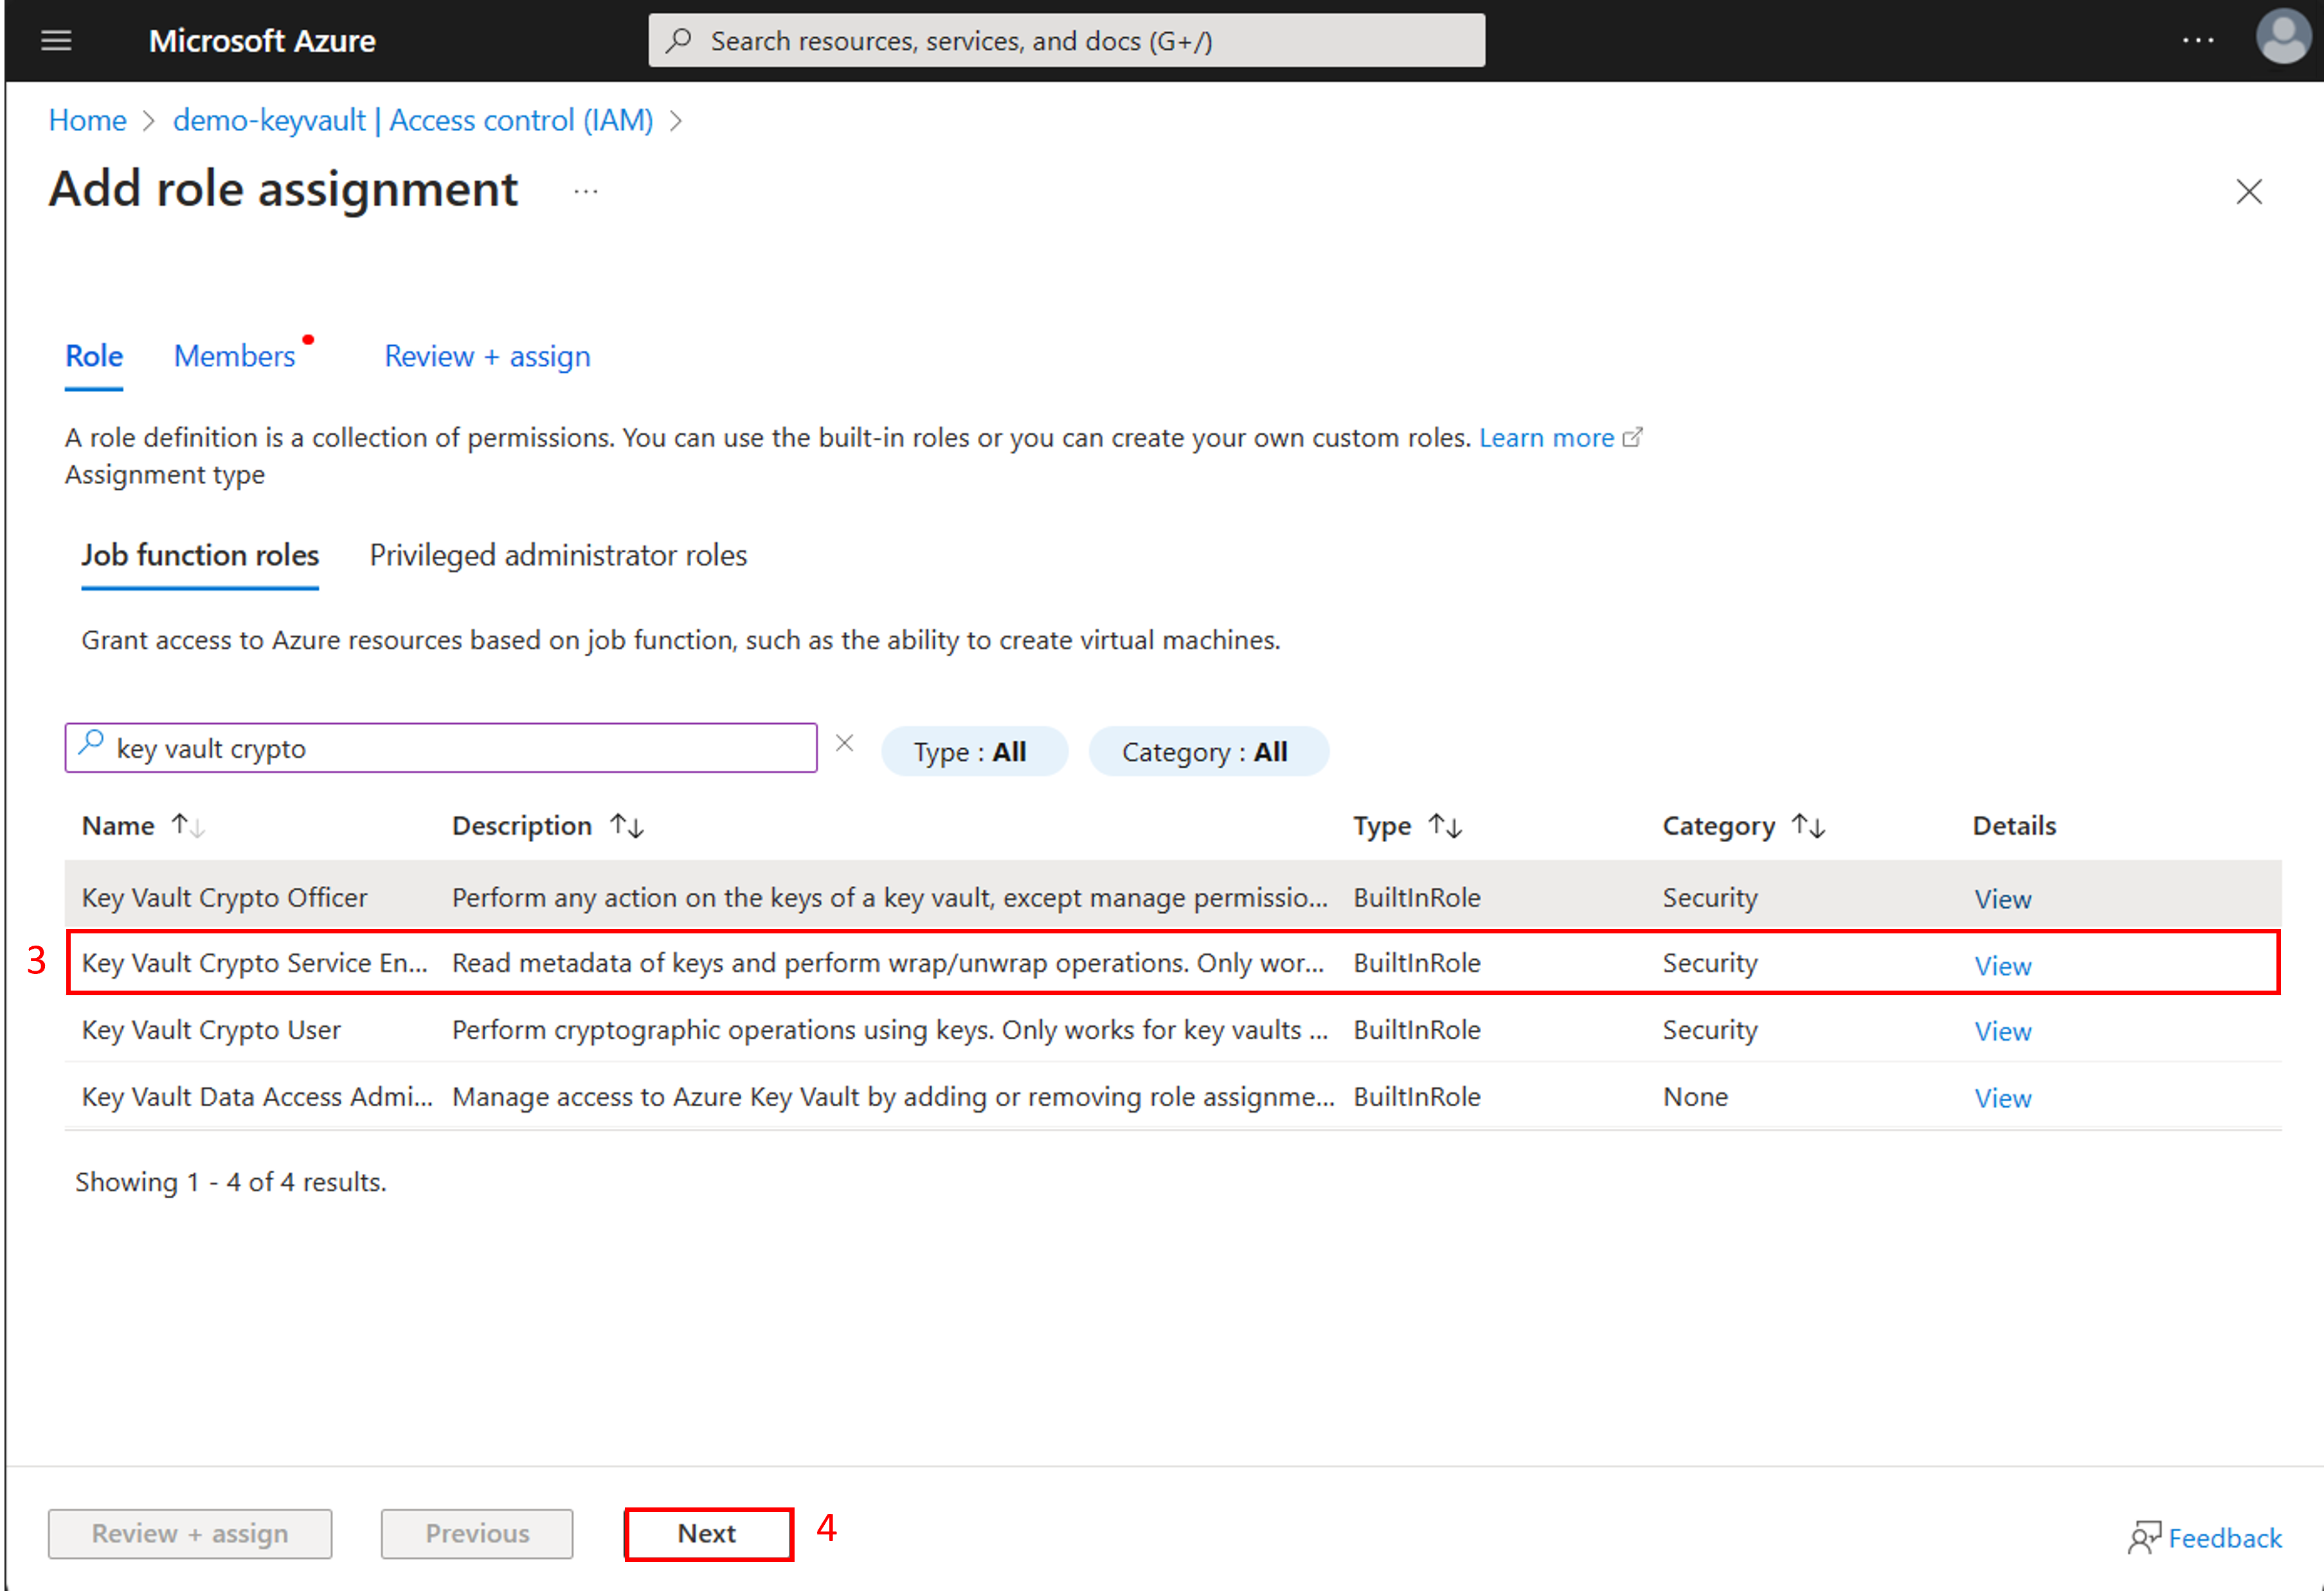2324x1591 pixels.
Task: Sort by Description column arrows
Action: pos(627,826)
